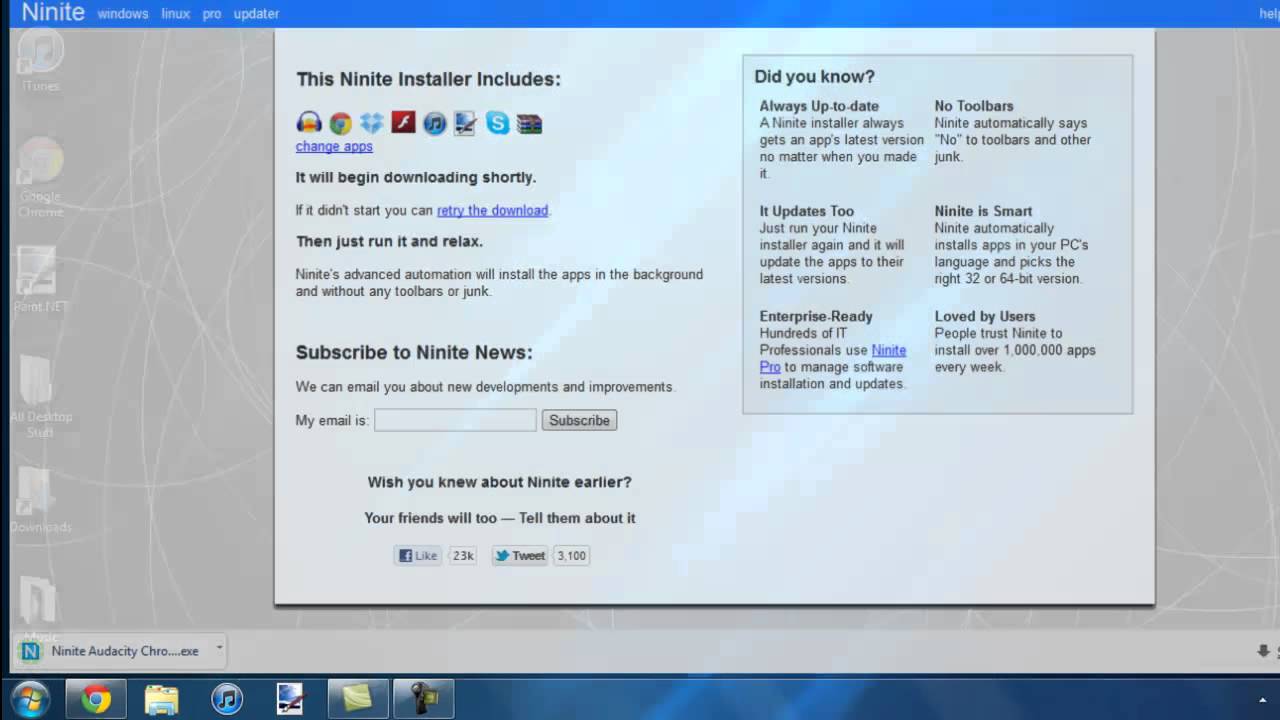
Task: Click the 3,100 tweet count
Action: click(x=571, y=556)
